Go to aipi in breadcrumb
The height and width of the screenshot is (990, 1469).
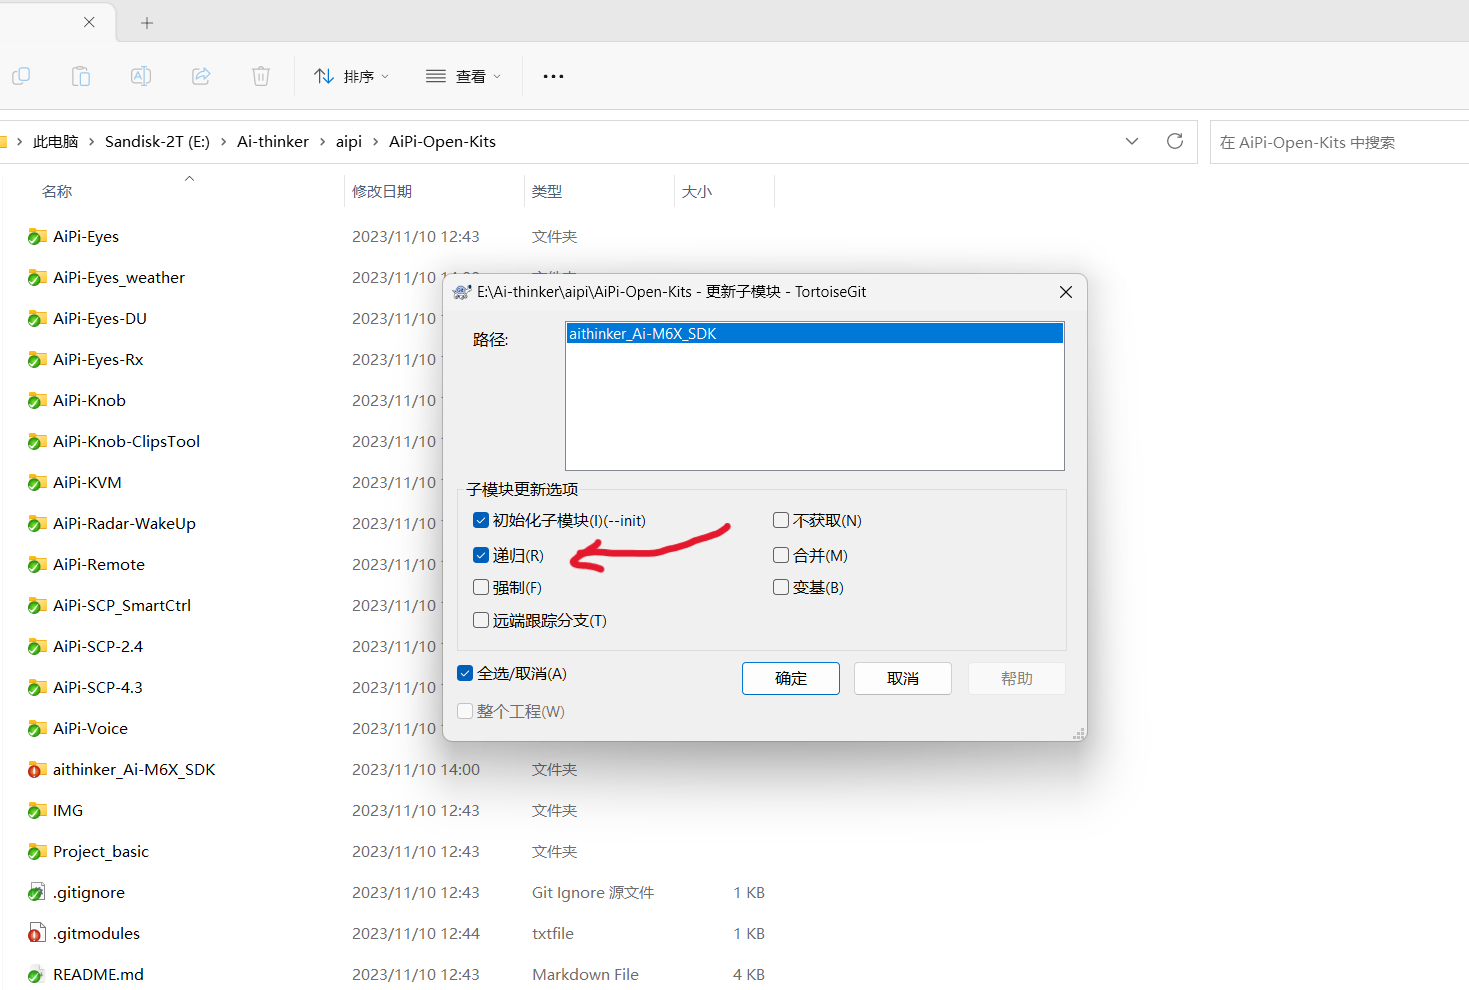tap(349, 142)
